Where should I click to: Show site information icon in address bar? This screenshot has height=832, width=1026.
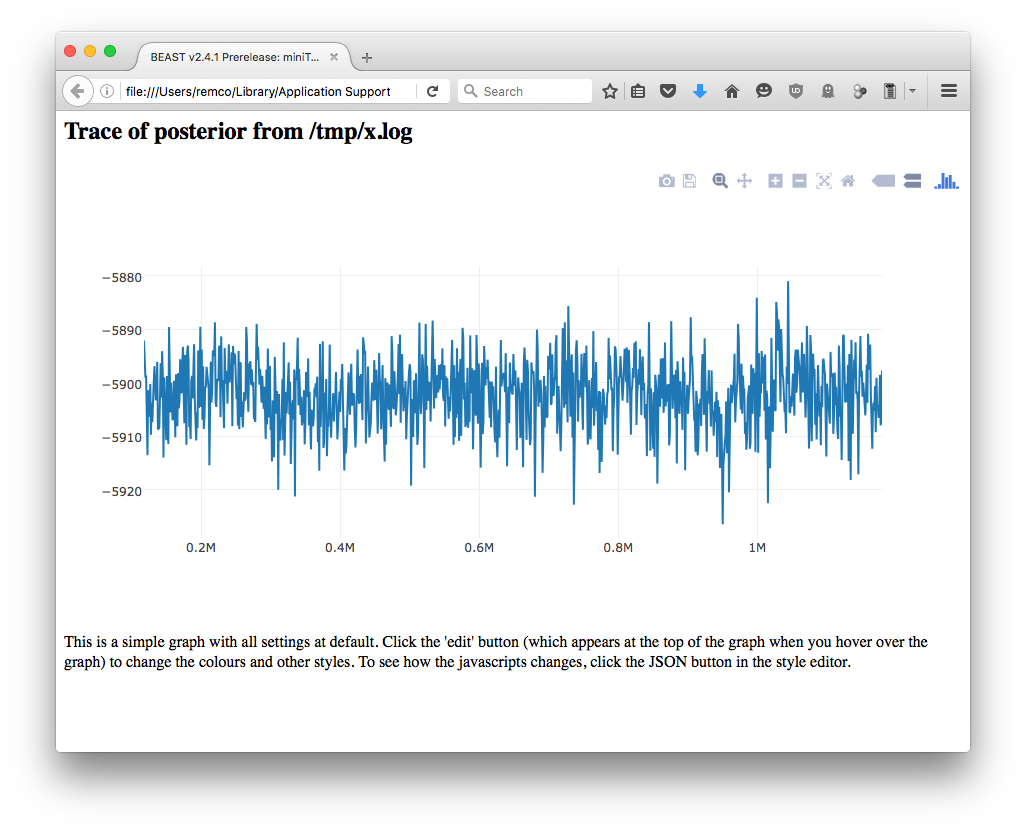[107, 92]
